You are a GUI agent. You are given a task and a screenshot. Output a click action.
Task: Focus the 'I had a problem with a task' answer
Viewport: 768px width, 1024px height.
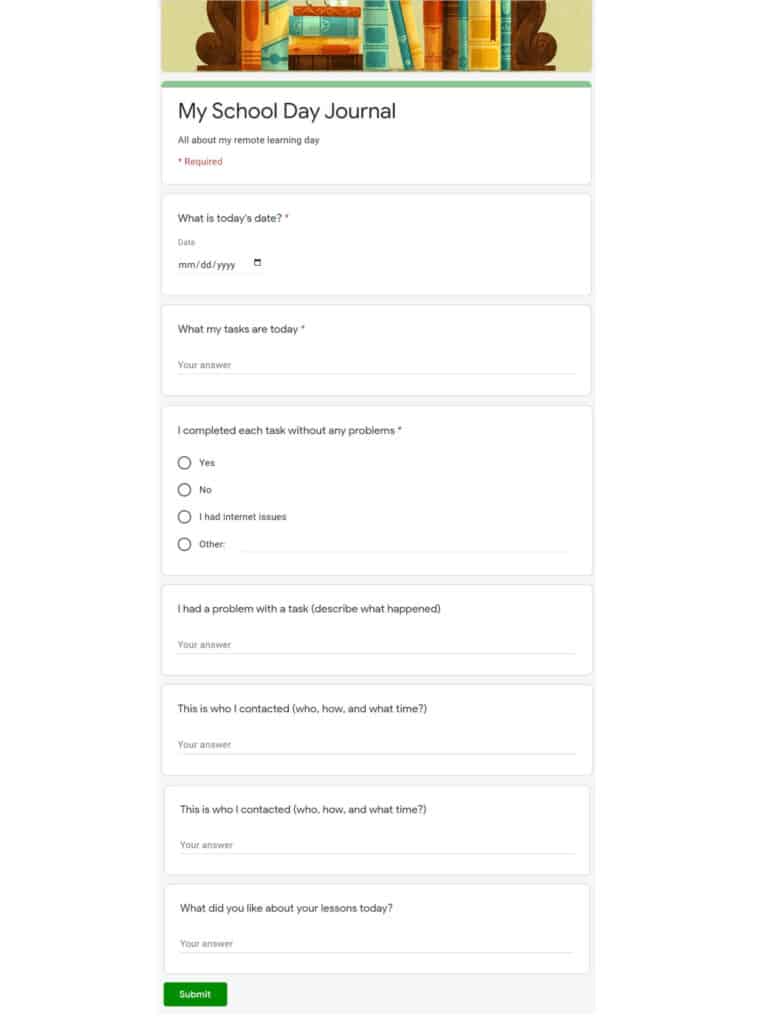(x=376, y=645)
